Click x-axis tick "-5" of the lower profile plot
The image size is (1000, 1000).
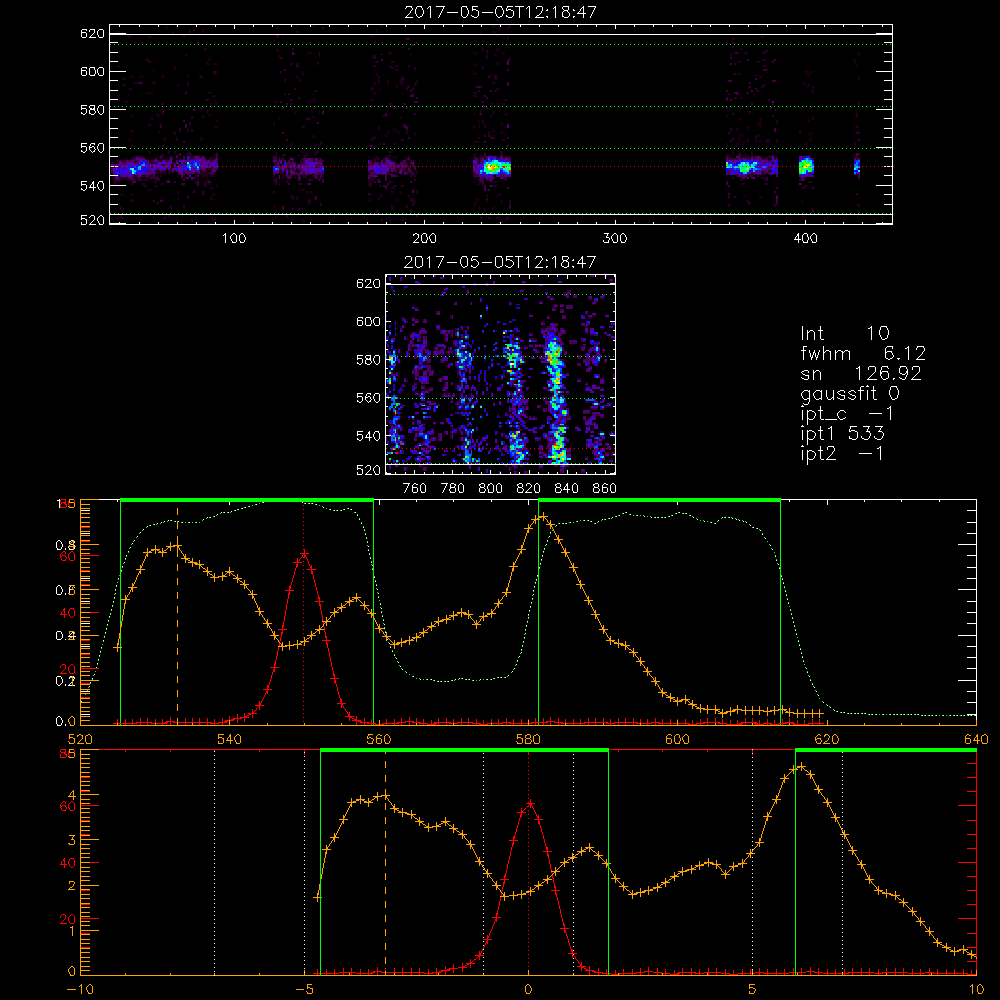pyautogui.click(x=304, y=990)
